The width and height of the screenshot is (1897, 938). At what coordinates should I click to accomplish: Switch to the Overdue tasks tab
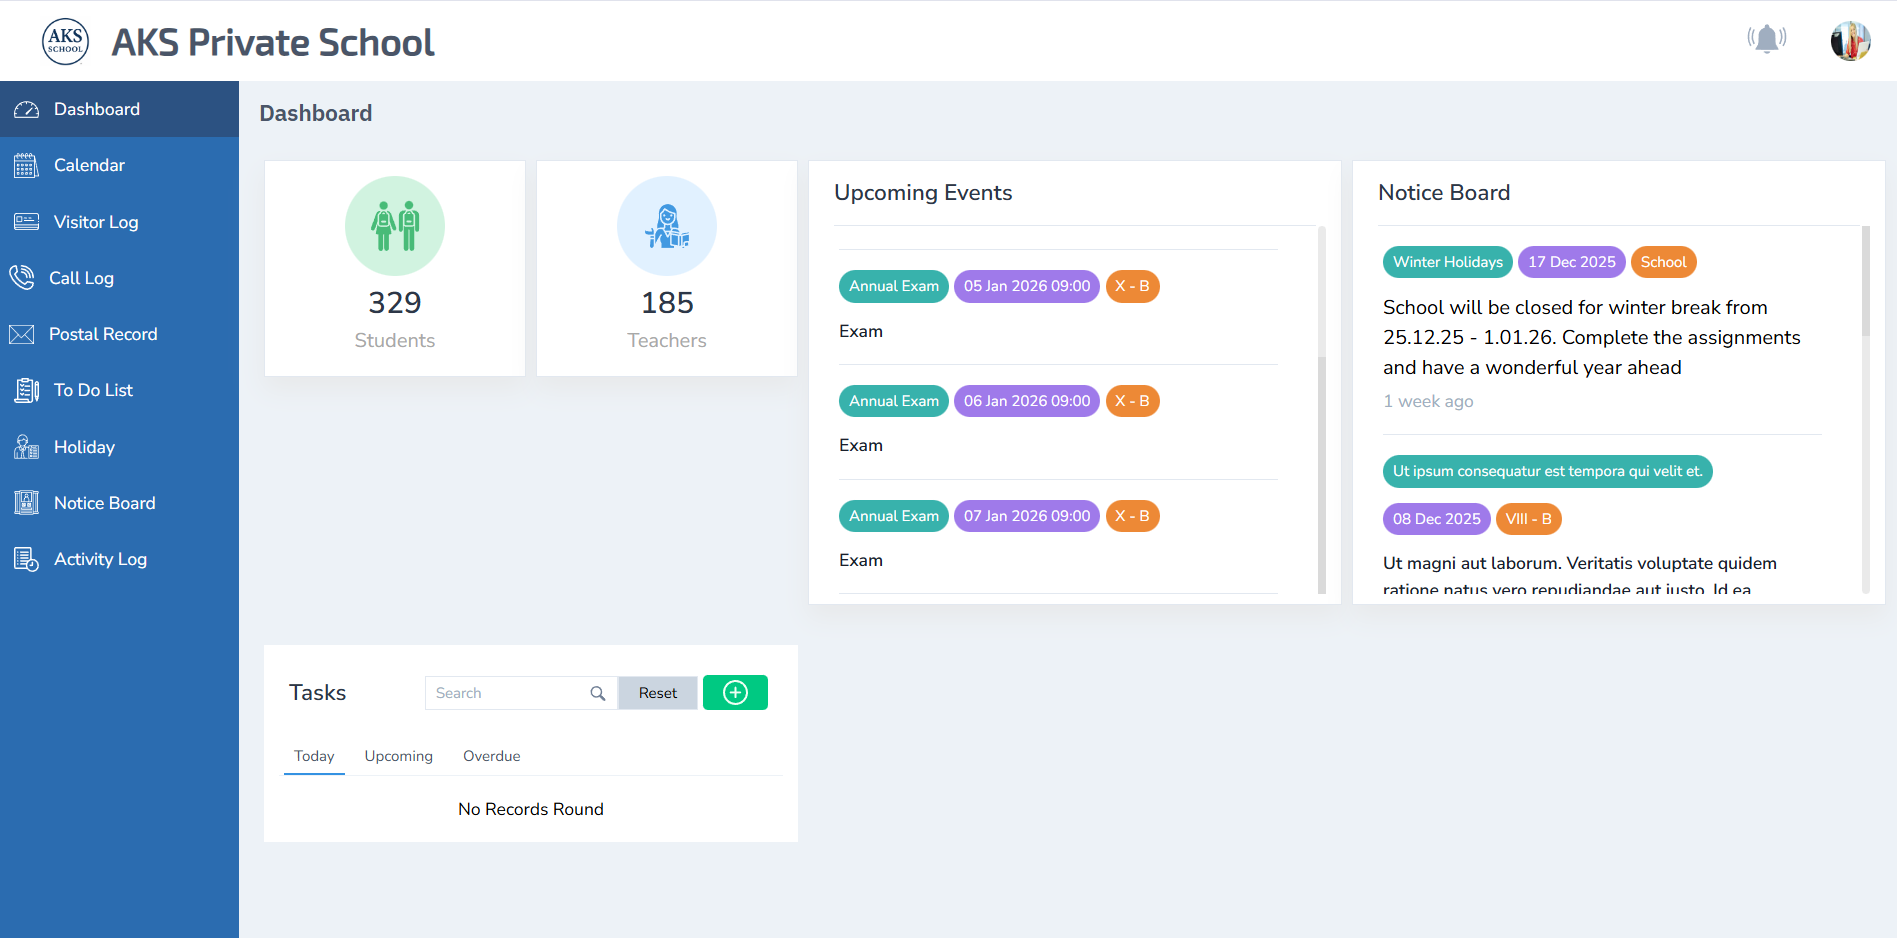[491, 756]
